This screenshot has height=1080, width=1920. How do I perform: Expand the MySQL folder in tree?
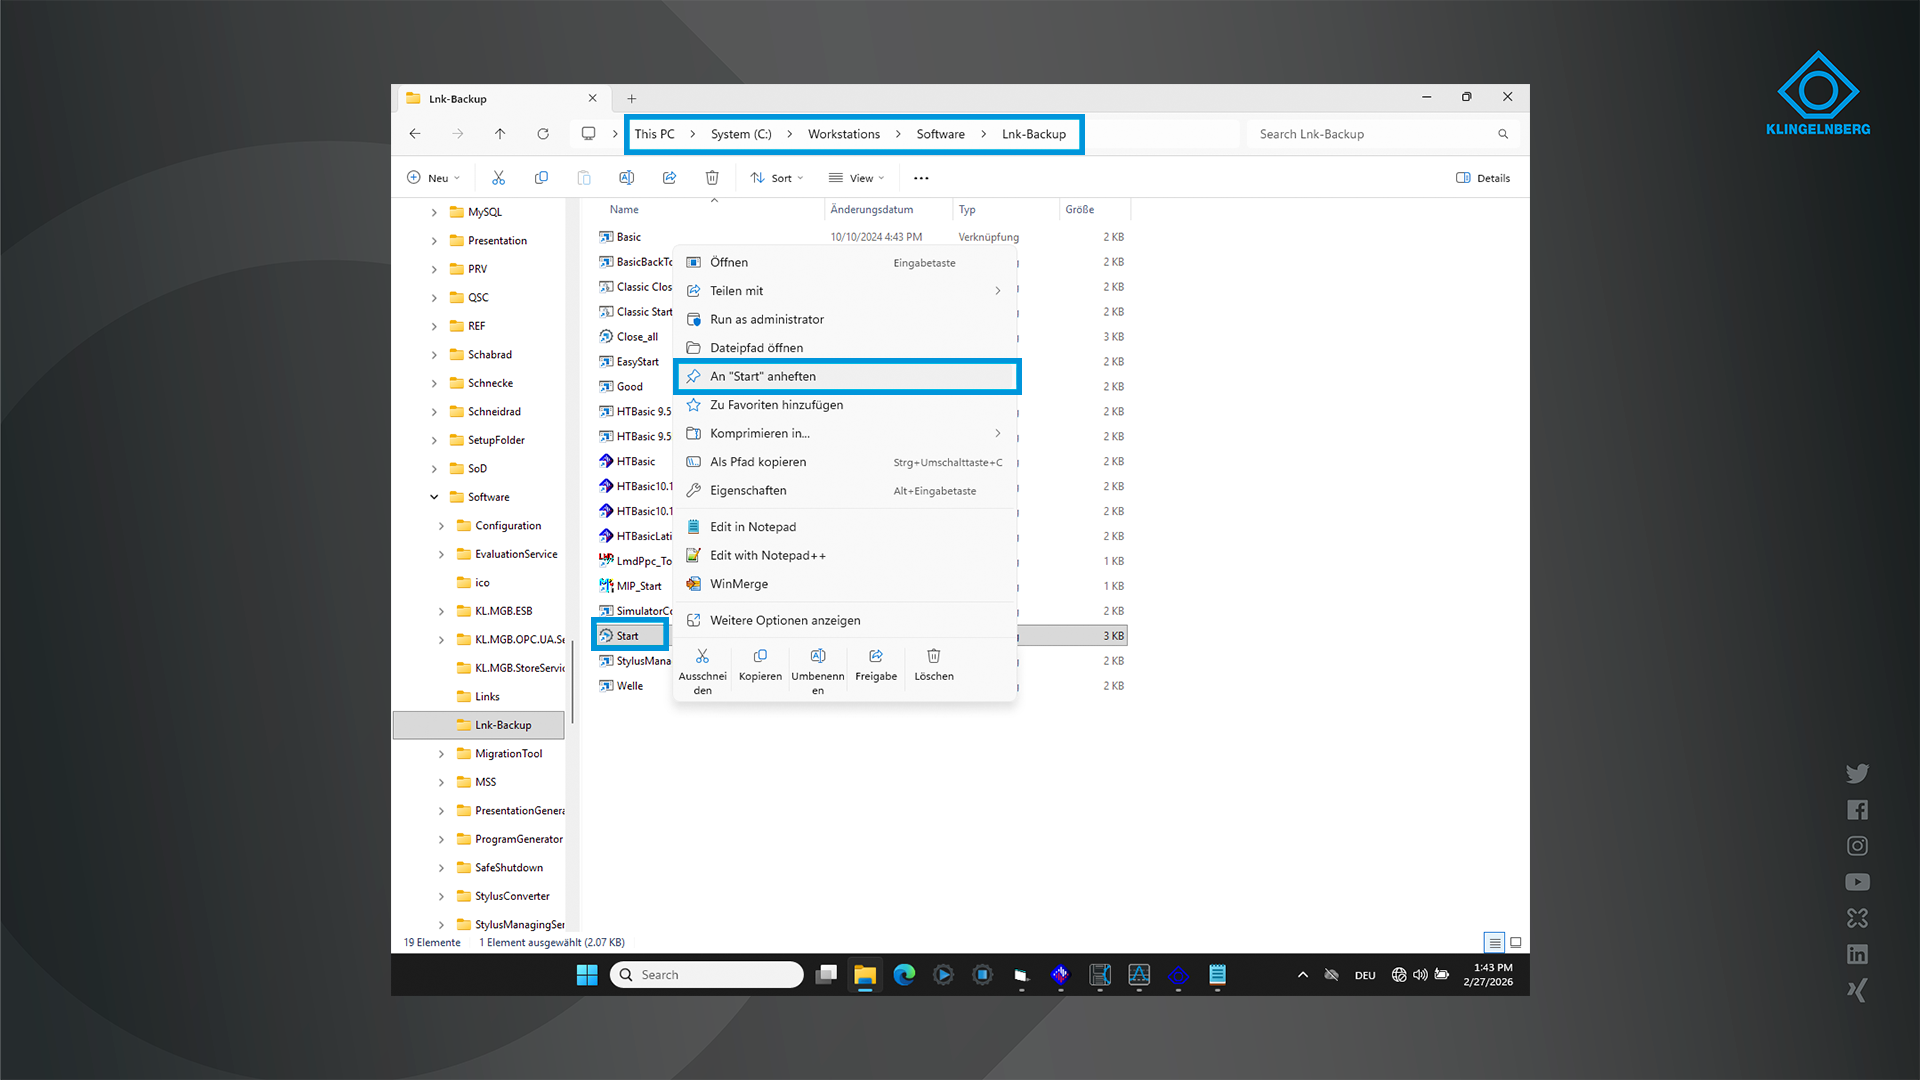pos(434,212)
